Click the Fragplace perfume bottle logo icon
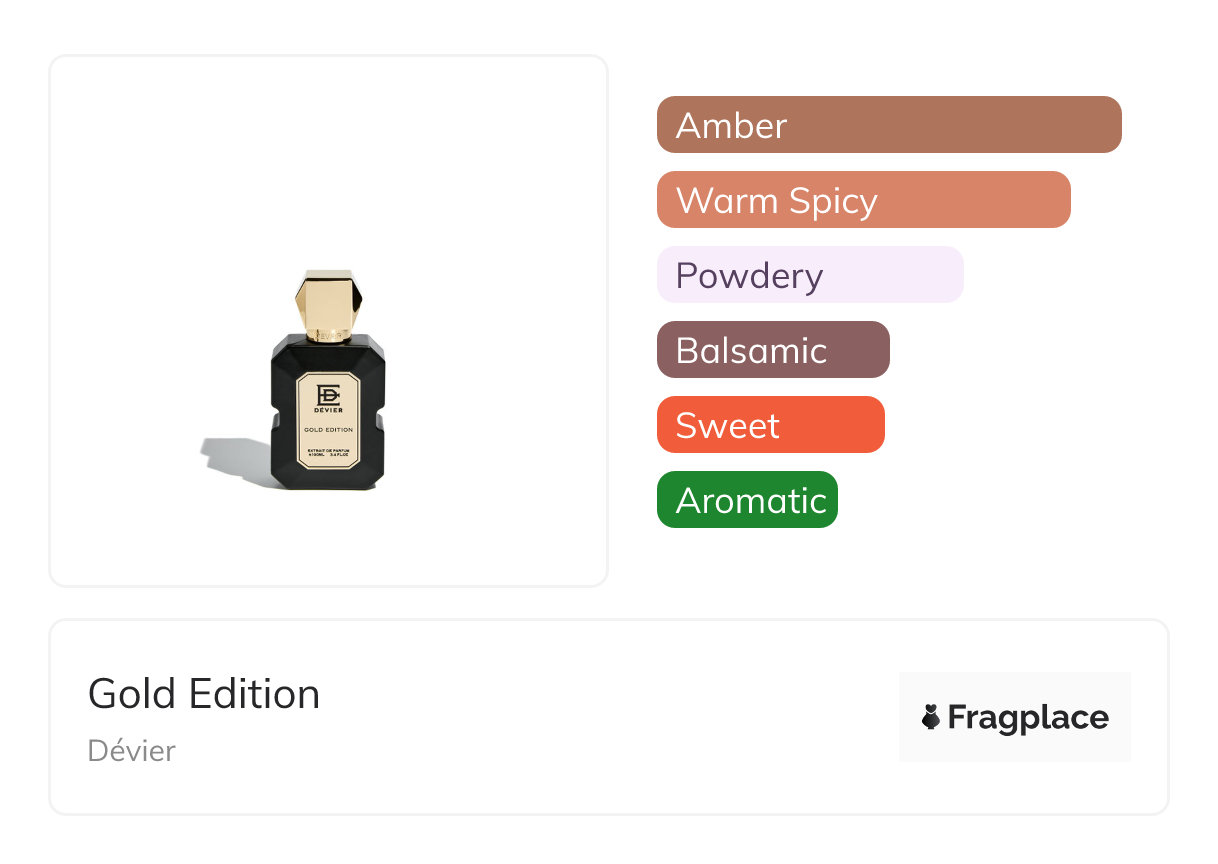Image resolution: width=1218 pixels, height=864 pixels. pos(931,717)
